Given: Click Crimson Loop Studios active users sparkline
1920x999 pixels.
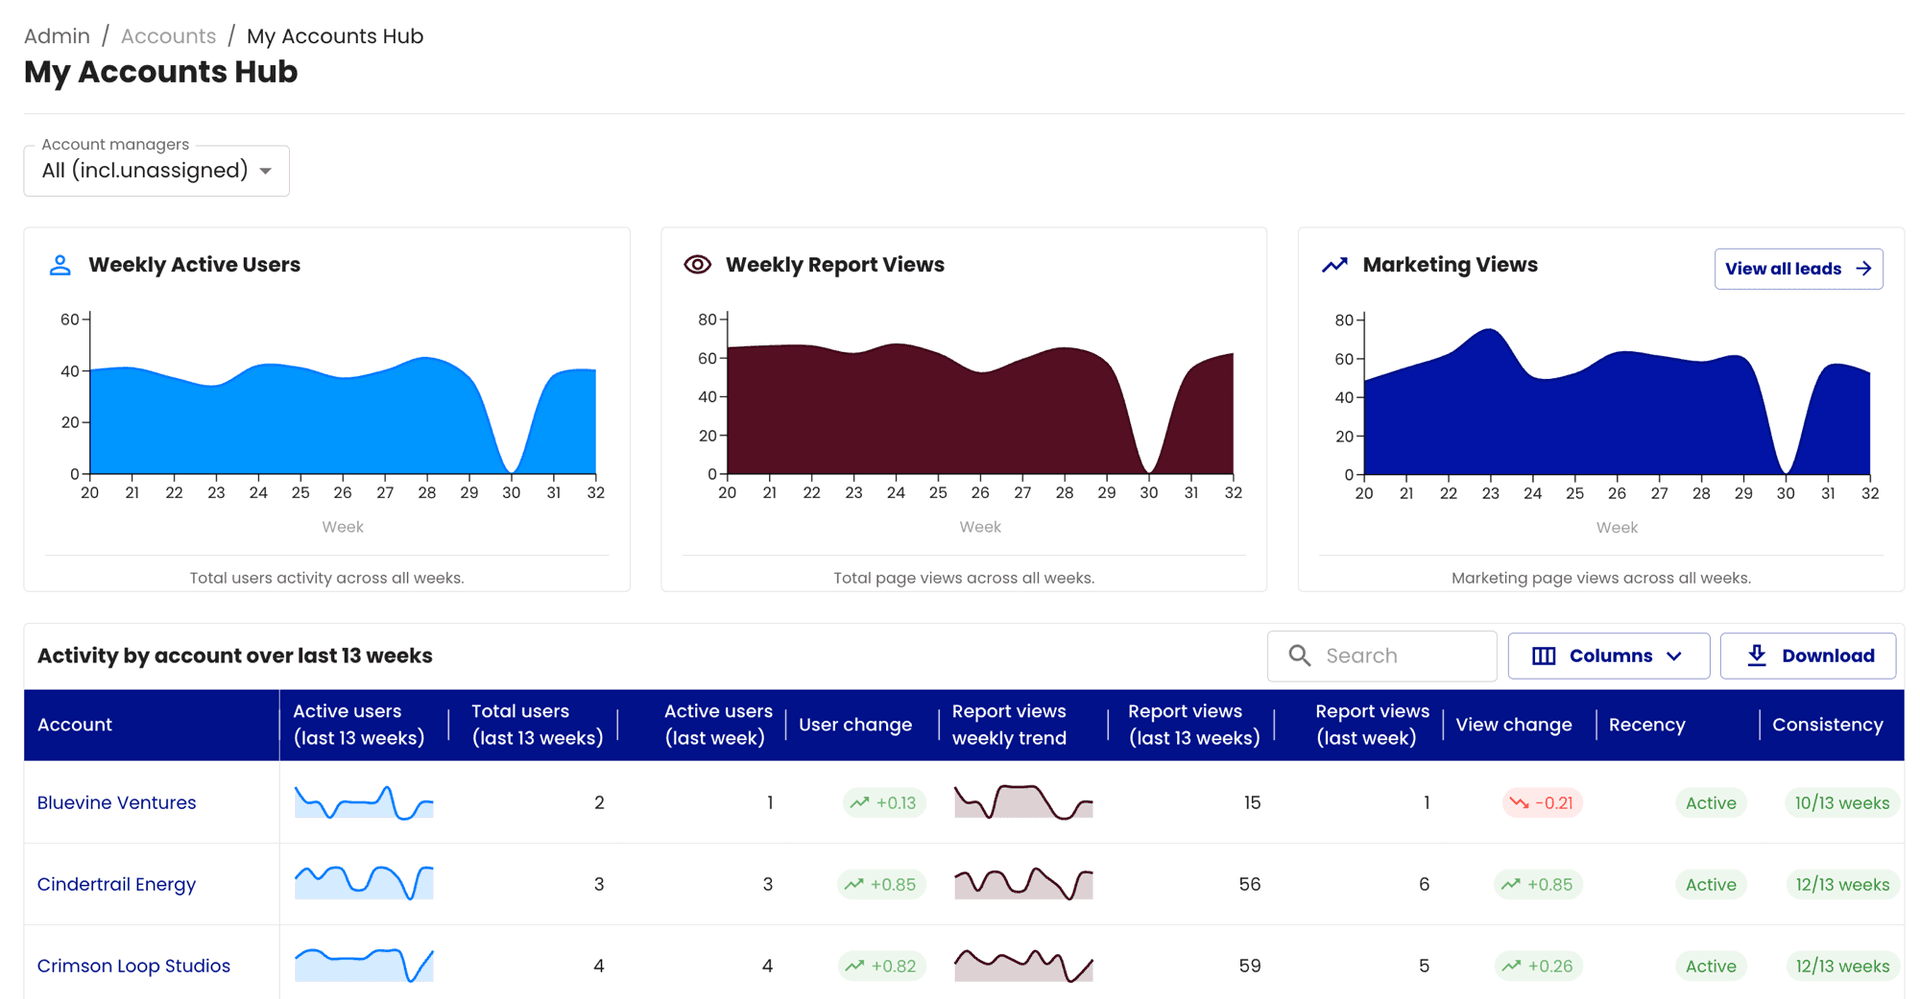Looking at the screenshot, I should pos(364,966).
